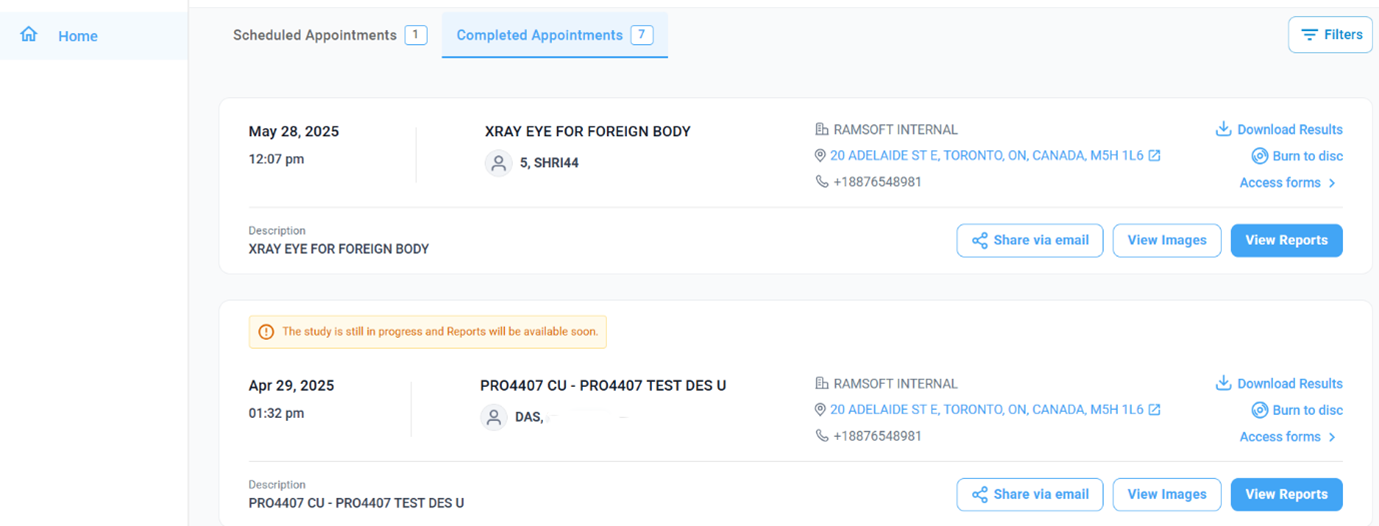View Images for PRO4407 TEST DES U
1379x526 pixels.
click(1166, 494)
